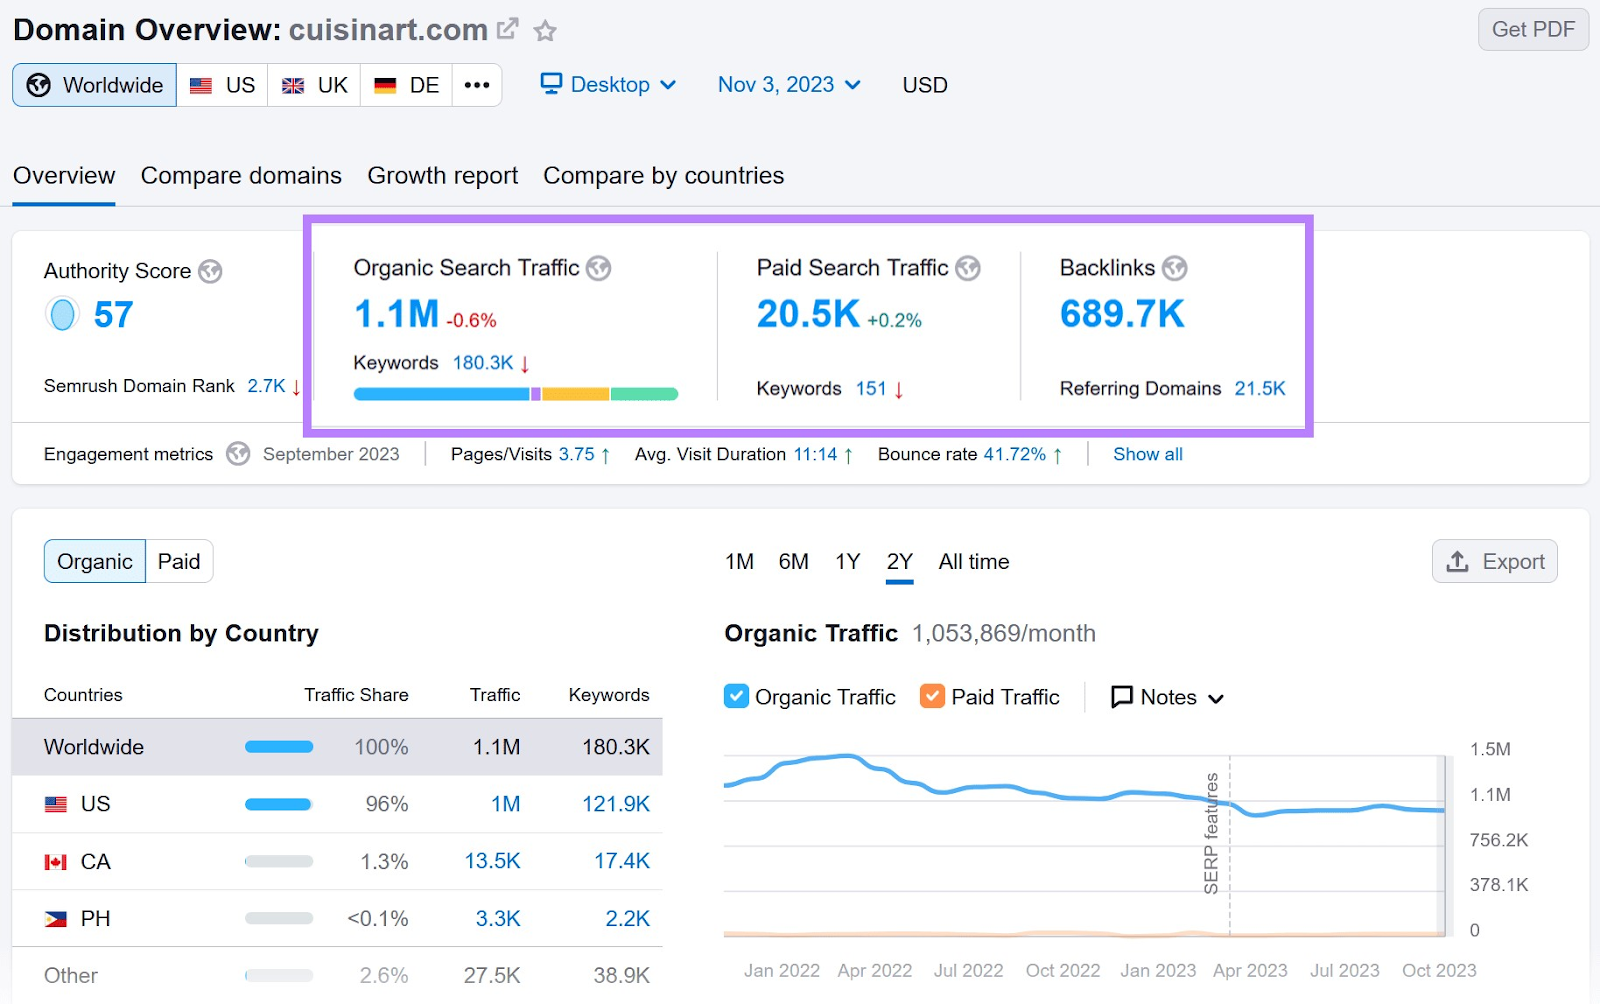The image size is (1600, 1004).
Task: Open organic keywords 180.3K link
Action: point(483,363)
